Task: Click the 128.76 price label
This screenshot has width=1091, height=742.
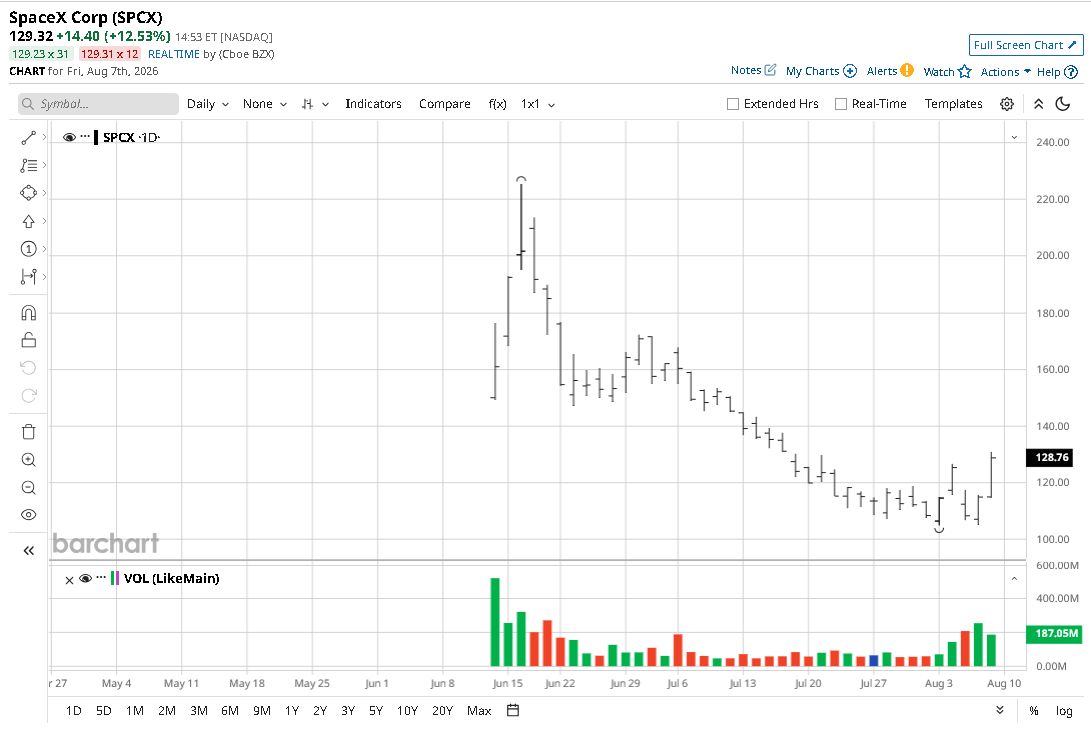Action: [x=1051, y=457]
